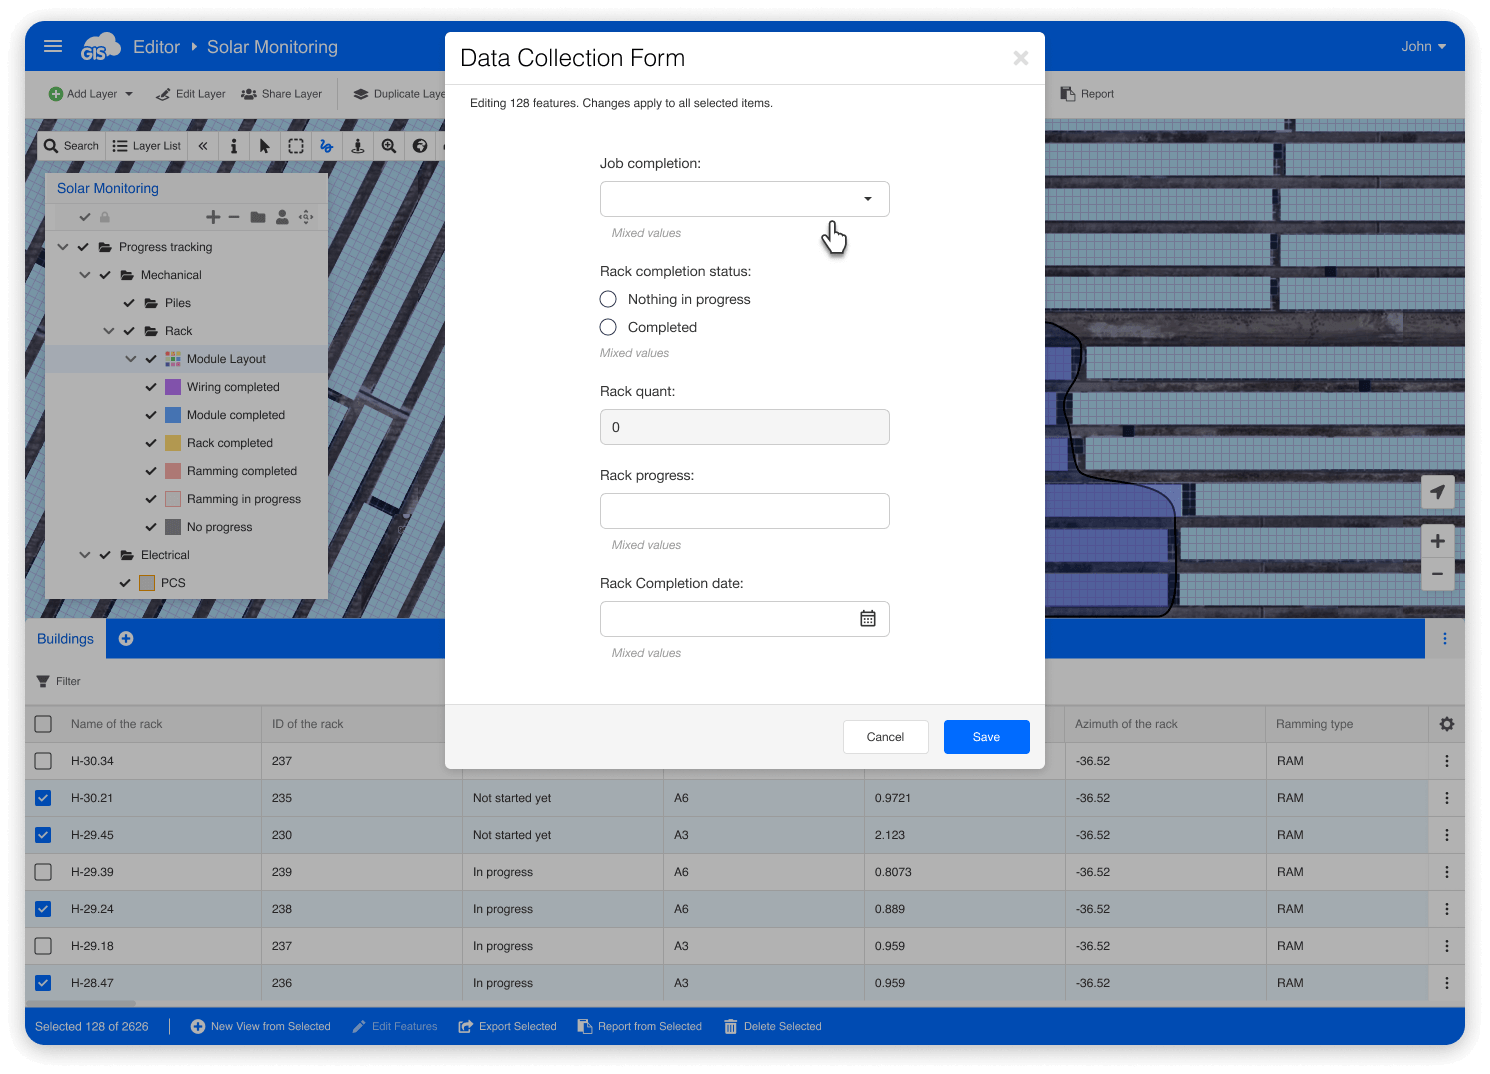The width and height of the screenshot is (1490, 1074).
Task: Add new table tab with plus icon
Action: (126, 638)
